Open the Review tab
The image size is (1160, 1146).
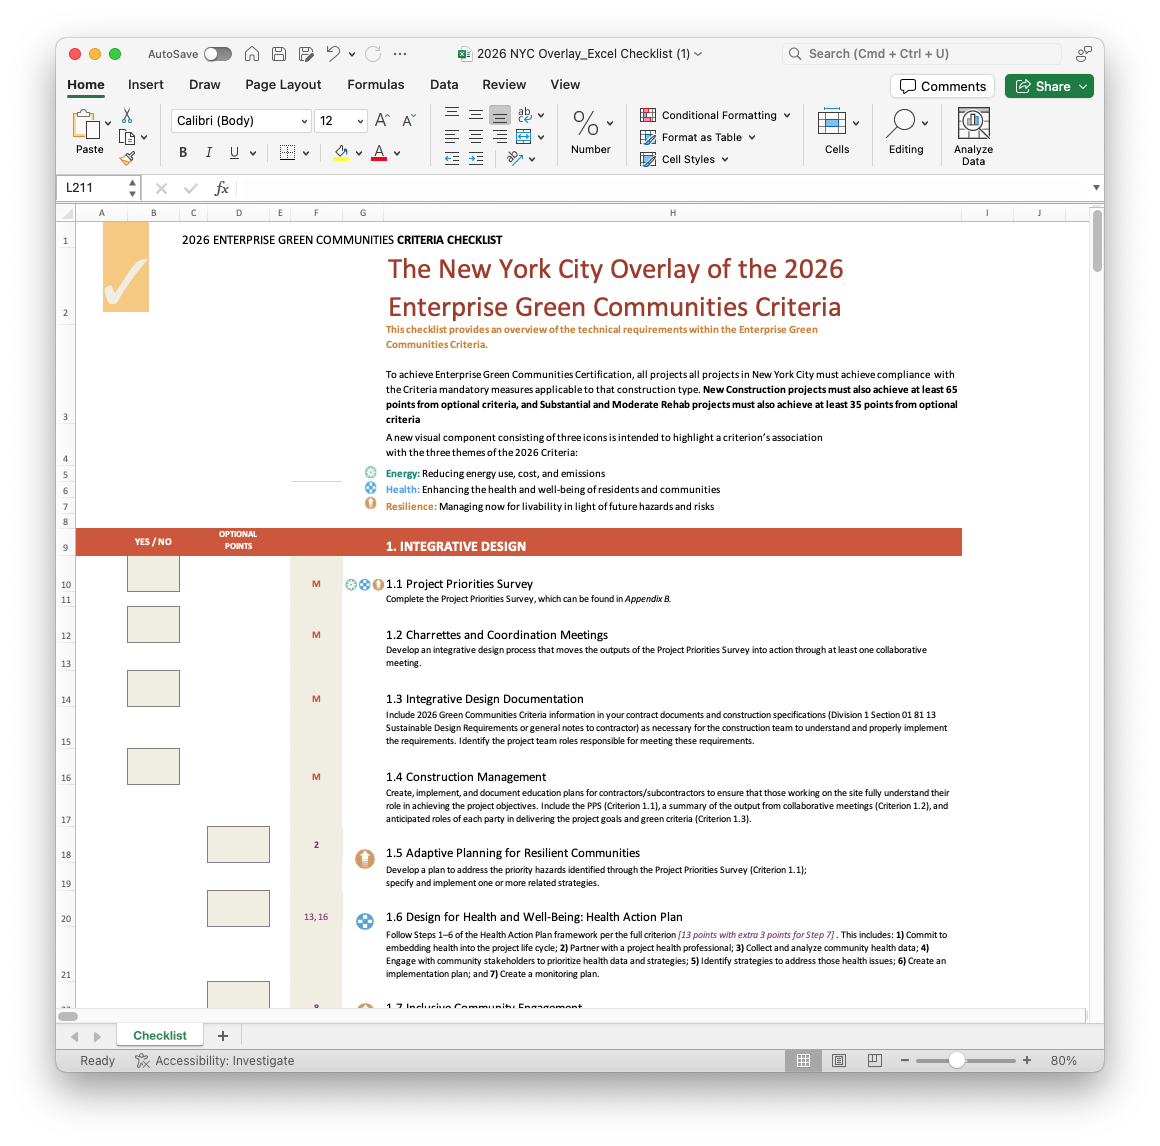[504, 84]
